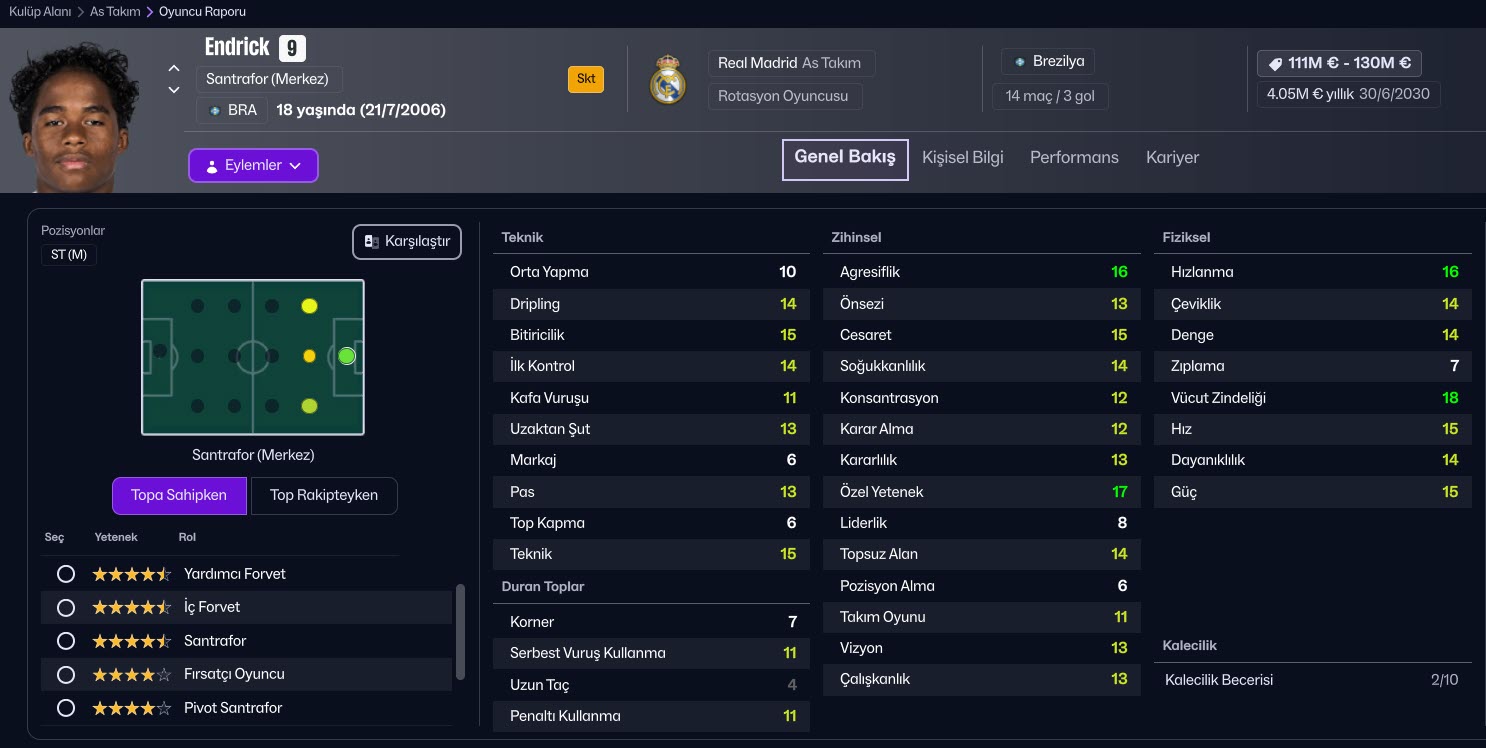The height and width of the screenshot is (748, 1486).
Task: Open the Eylemler dropdown menu
Action: (x=253, y=166)
